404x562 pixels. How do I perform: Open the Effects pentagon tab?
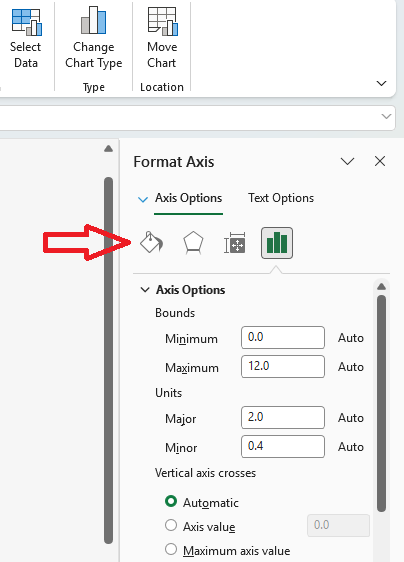(x=193, y=243)
